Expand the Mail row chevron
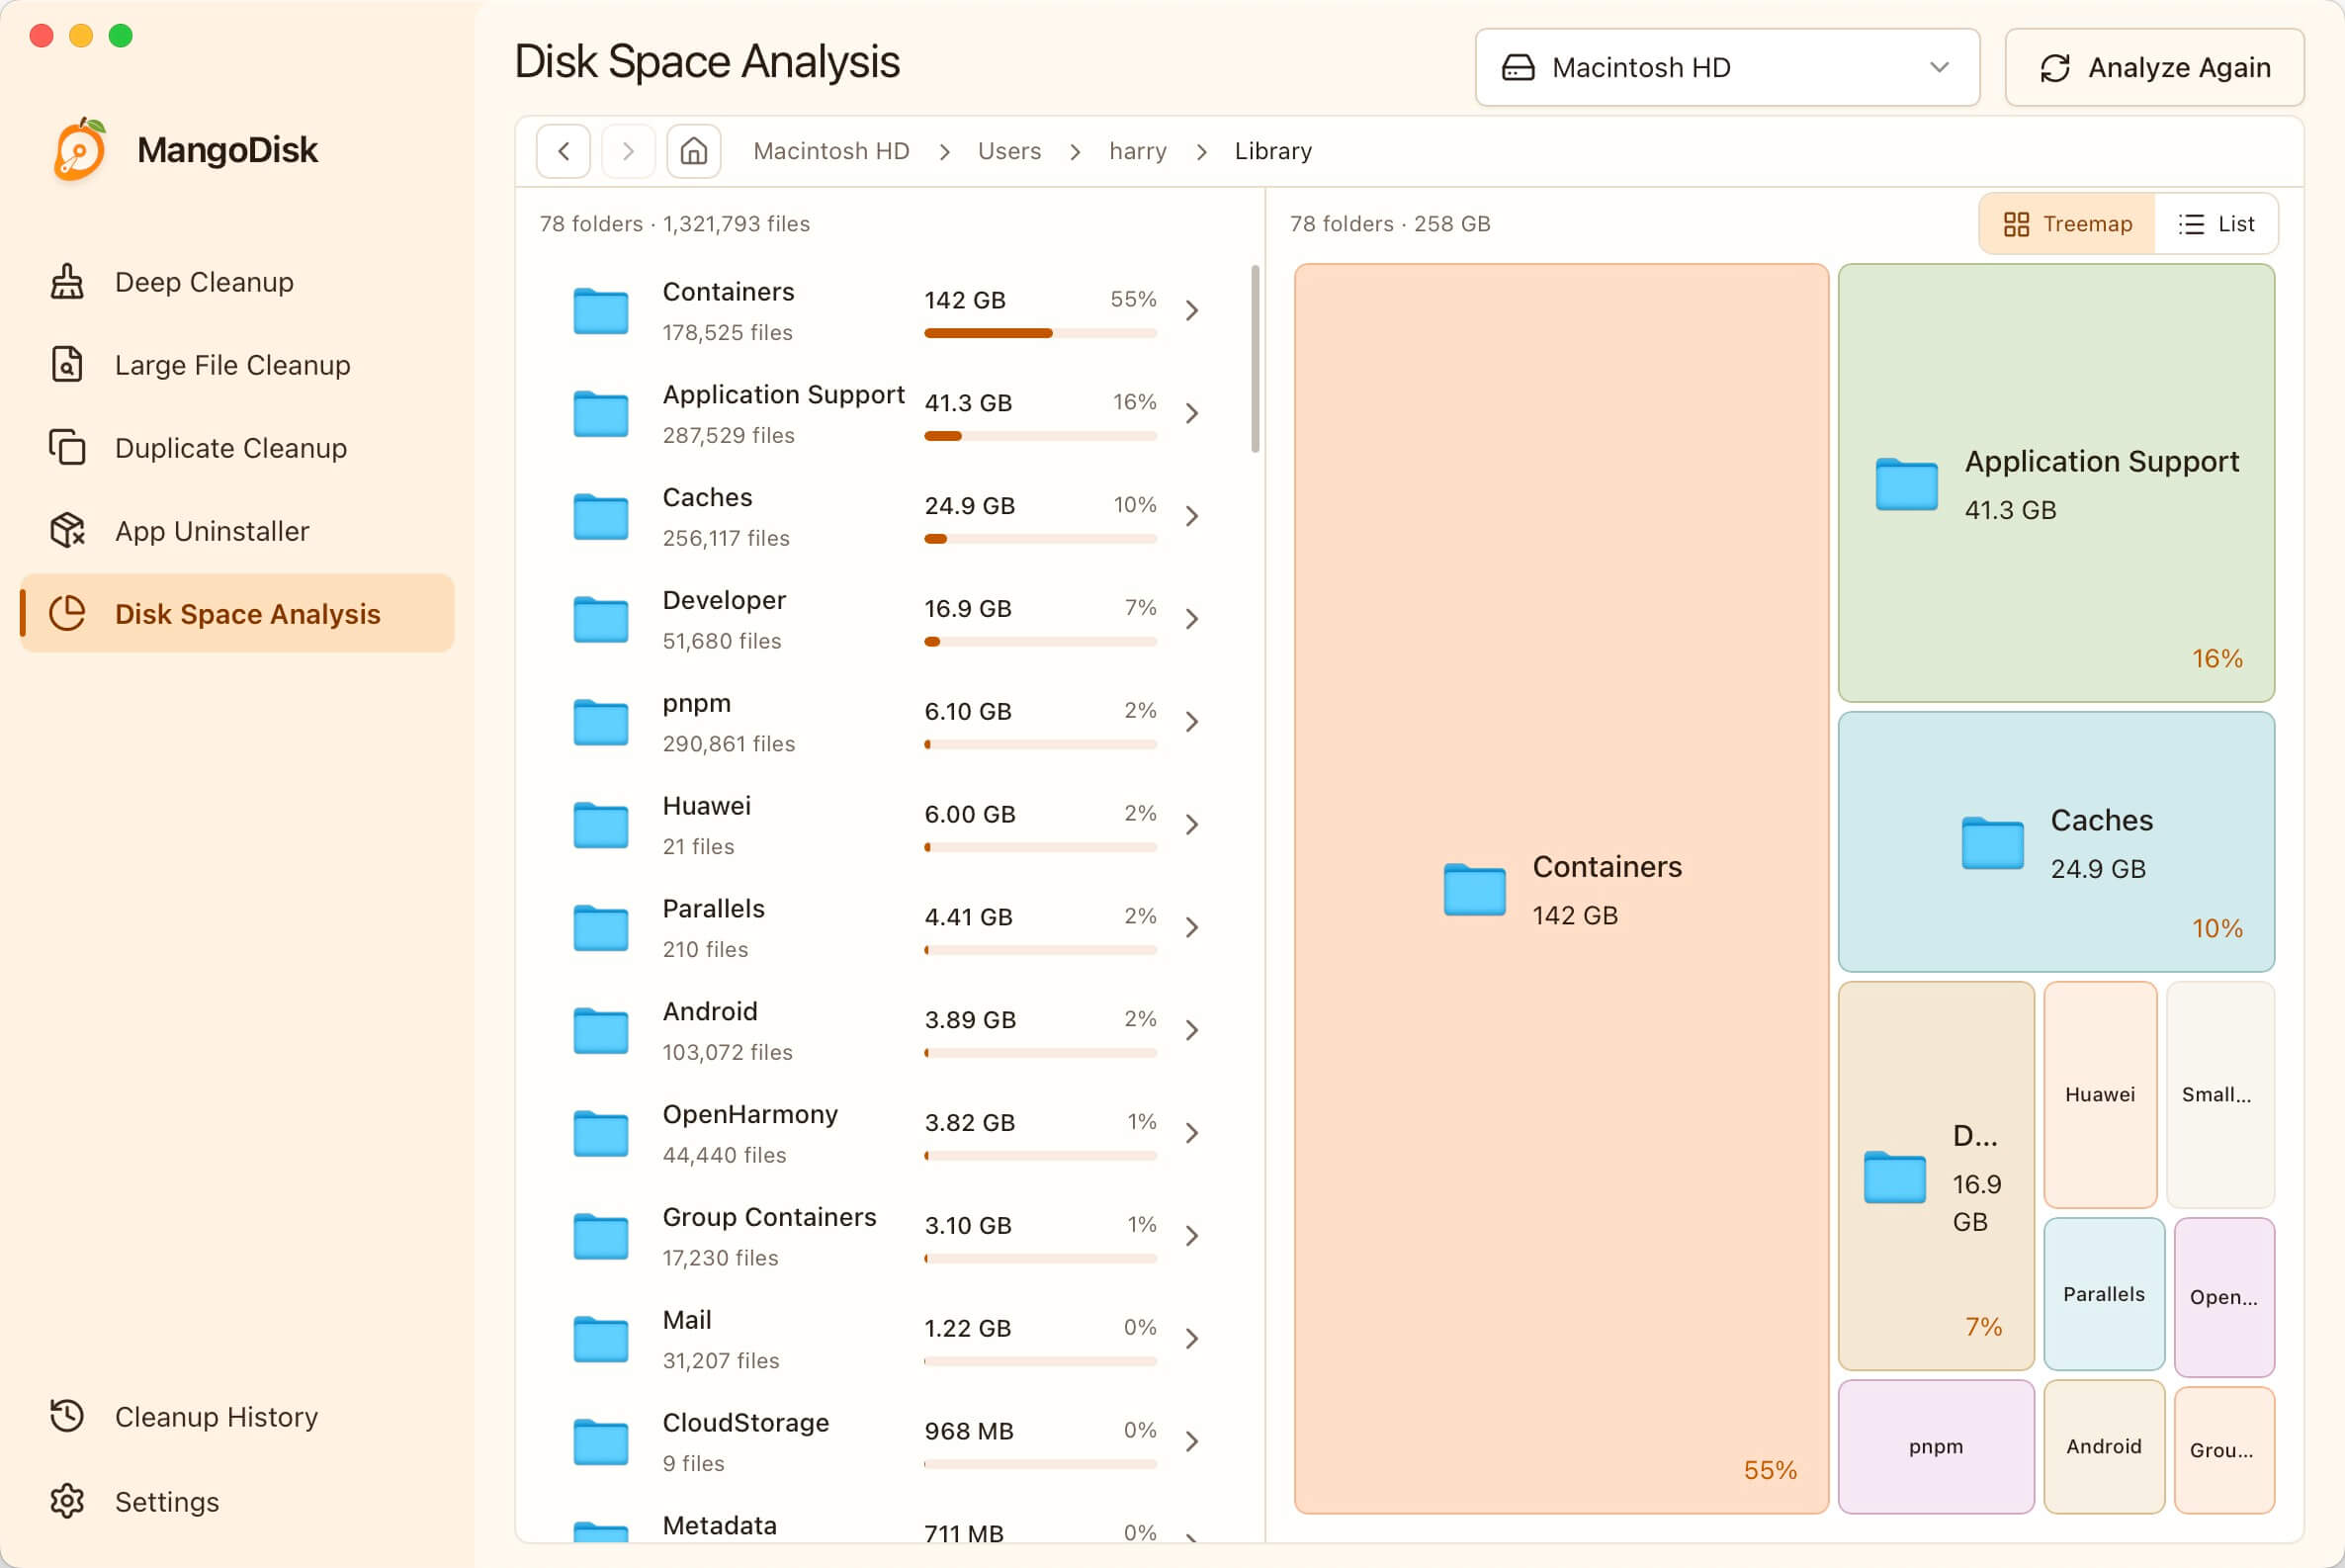The width and height of the screenshot is (2345, 1568). (x=1192, y=1340)
